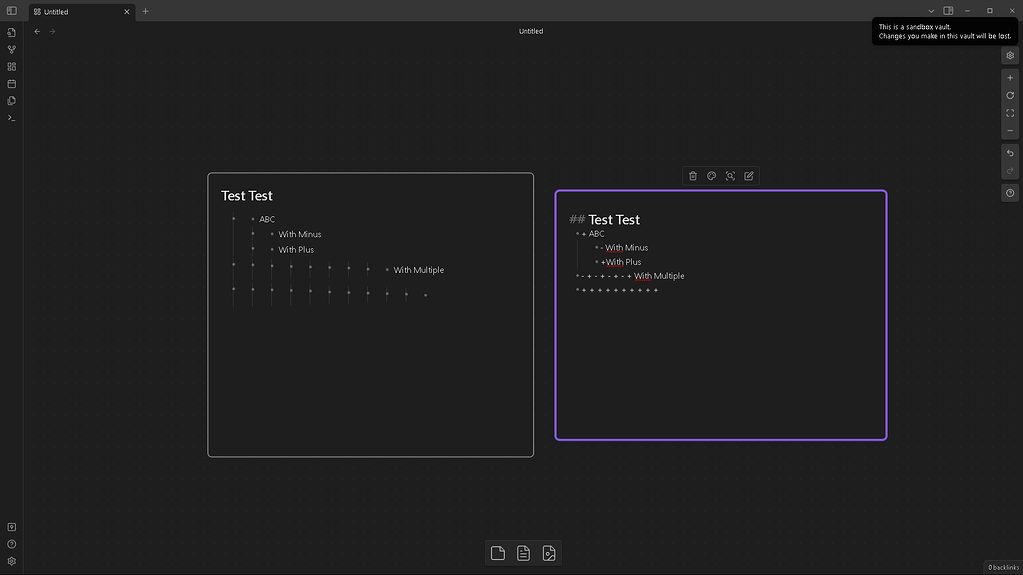This screenshot has height=575, width=1023.
Task: Click +With Plus in the purple card
Action: (x=621, y=262)
